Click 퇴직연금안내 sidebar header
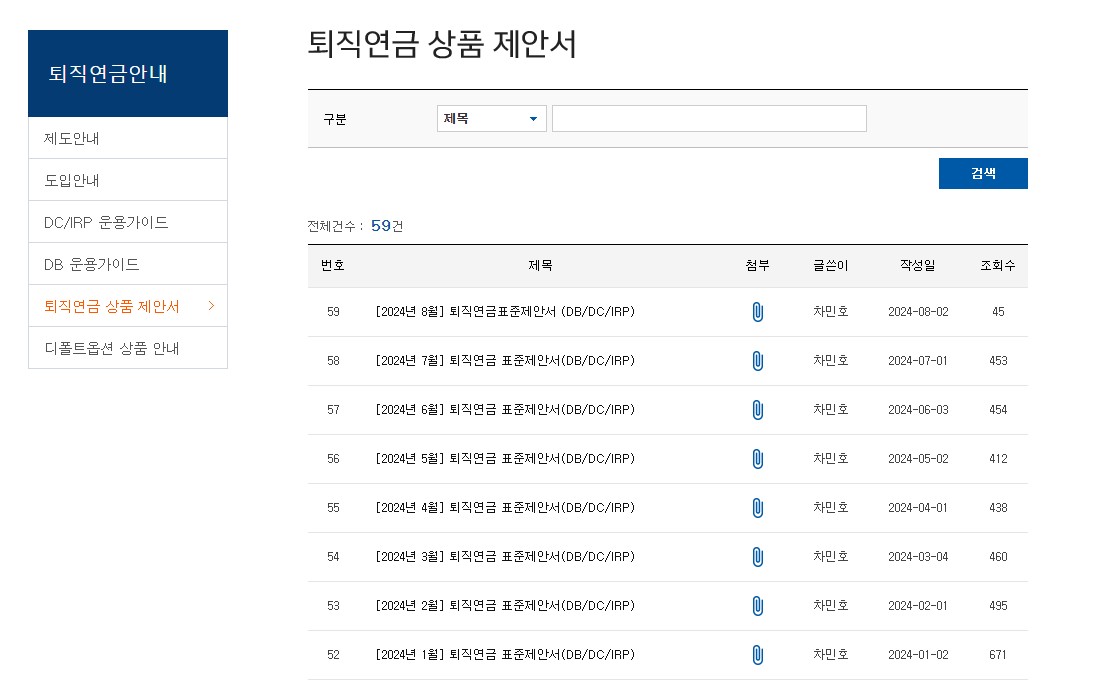 pos(128,73)
